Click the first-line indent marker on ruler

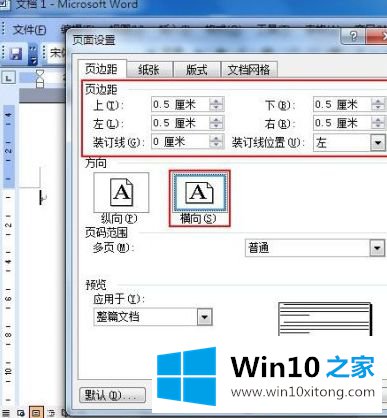pos(40,73)
